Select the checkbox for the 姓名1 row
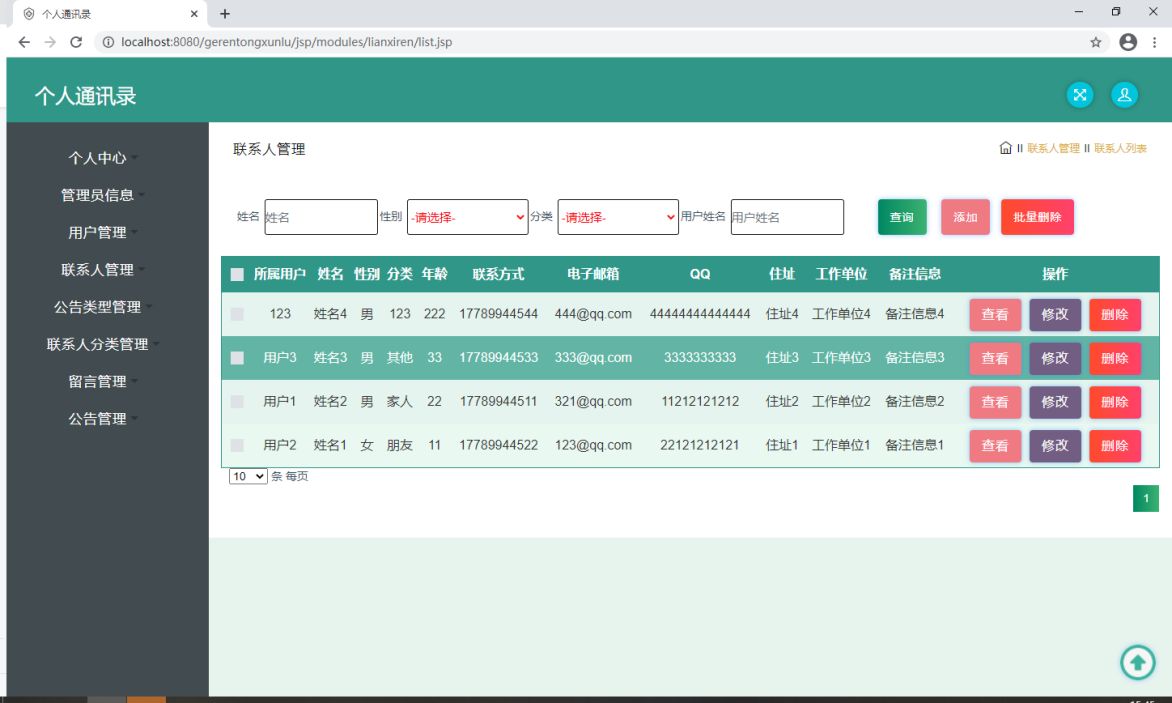This screenshot has width=1172, height=703. (x=237, y=445)
